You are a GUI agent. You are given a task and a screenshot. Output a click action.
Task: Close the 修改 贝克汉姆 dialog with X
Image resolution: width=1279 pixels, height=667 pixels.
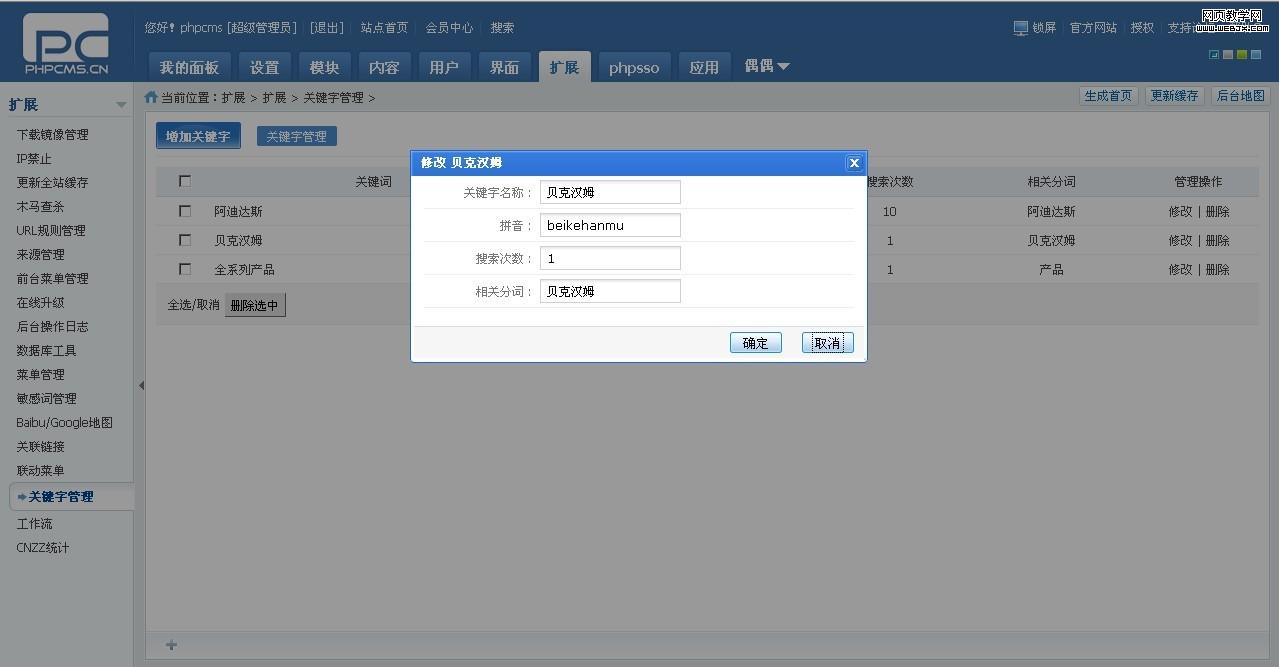(x=853, y=163)
